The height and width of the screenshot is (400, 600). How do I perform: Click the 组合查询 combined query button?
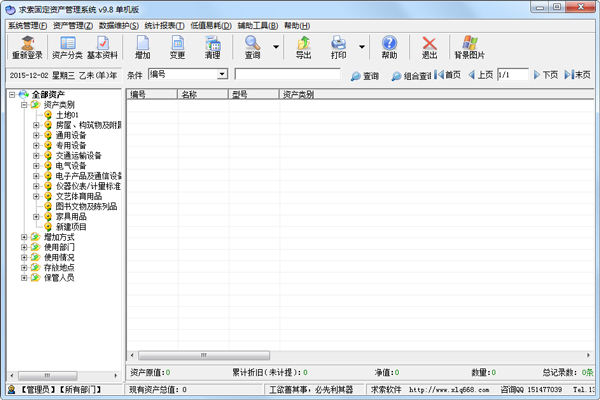(411, 76)
